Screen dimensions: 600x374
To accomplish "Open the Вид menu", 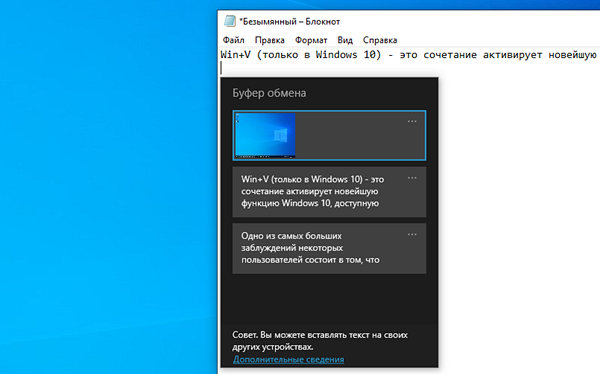I will [345, 40].
